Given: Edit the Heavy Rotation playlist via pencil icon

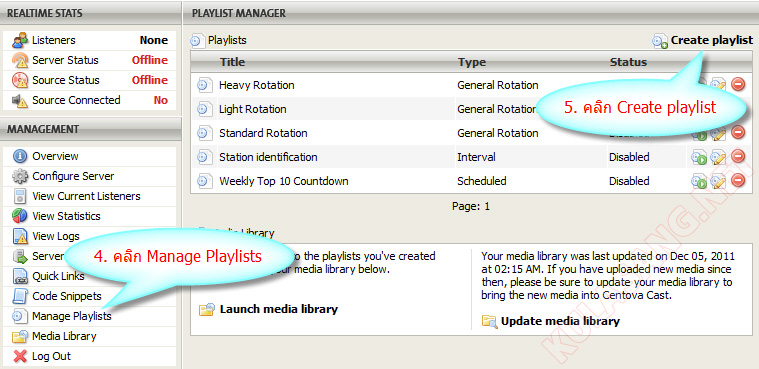Looking at the screenshot, I should (x=718, y=84).
